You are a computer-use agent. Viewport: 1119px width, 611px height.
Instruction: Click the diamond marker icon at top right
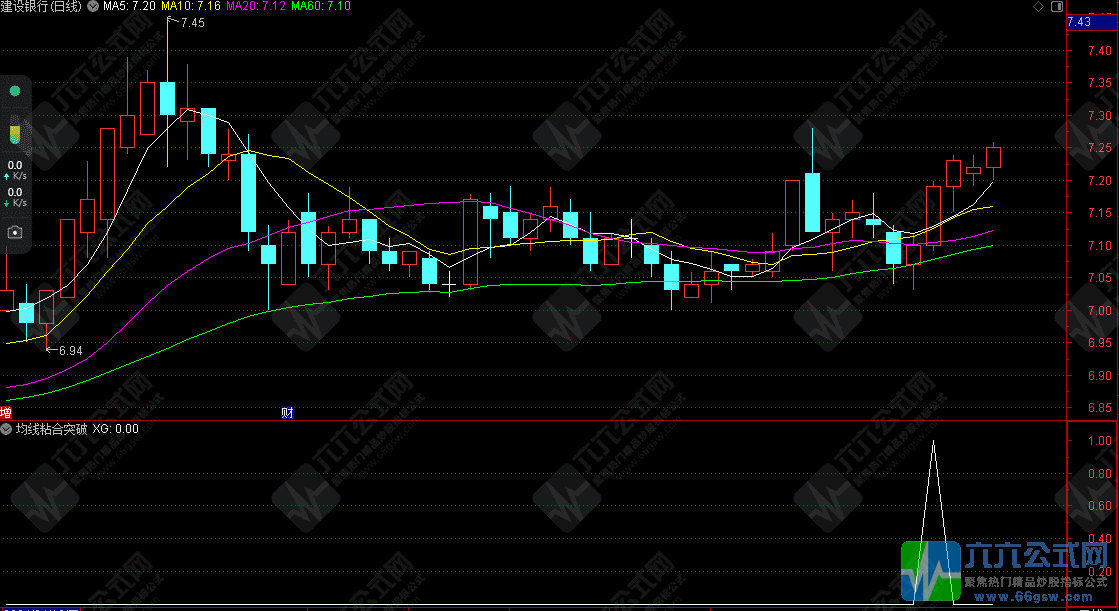coord(1038,6)
